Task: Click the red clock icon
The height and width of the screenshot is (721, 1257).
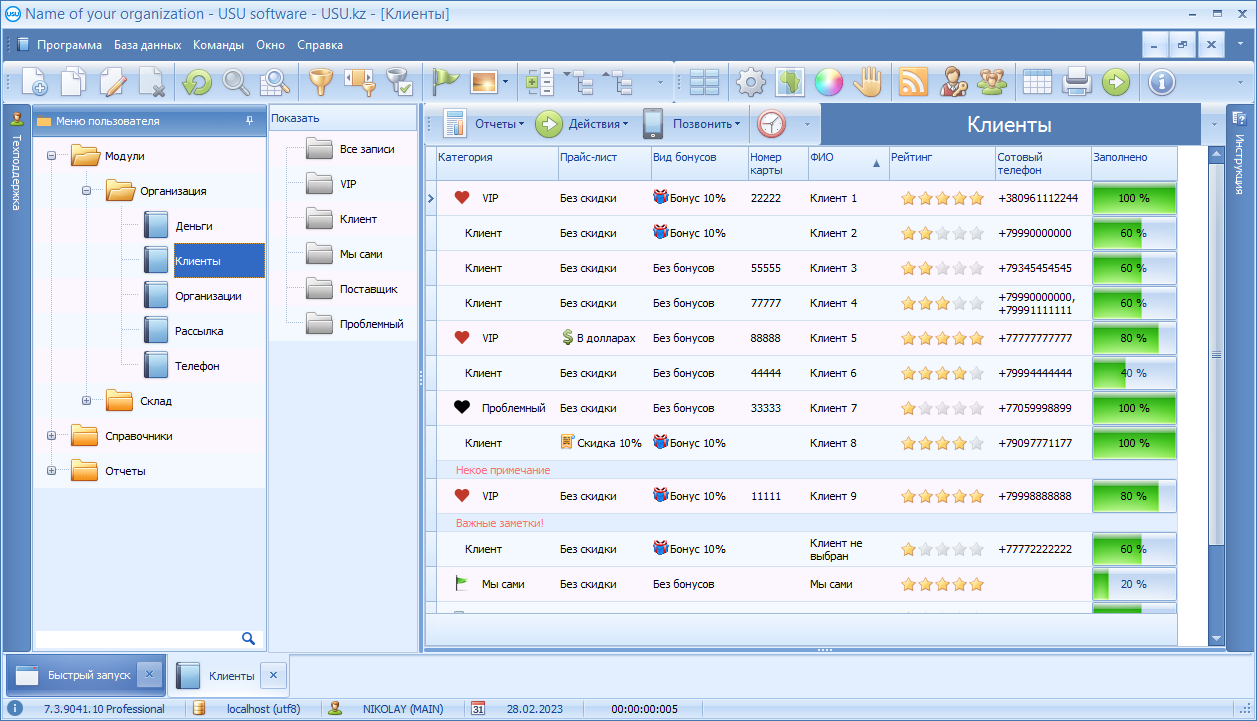Action: pos(771,124)
